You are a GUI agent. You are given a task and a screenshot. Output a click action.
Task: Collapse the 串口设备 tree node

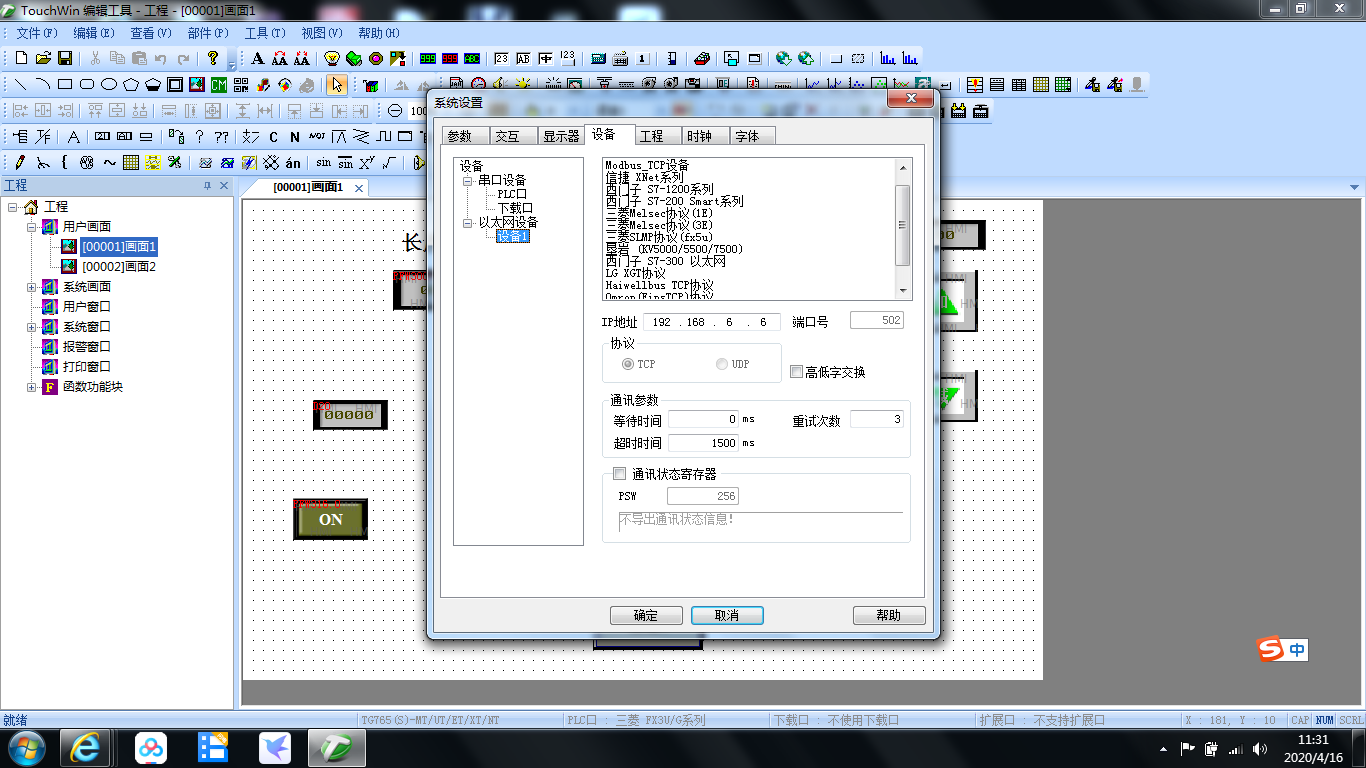tap(468, 181)
